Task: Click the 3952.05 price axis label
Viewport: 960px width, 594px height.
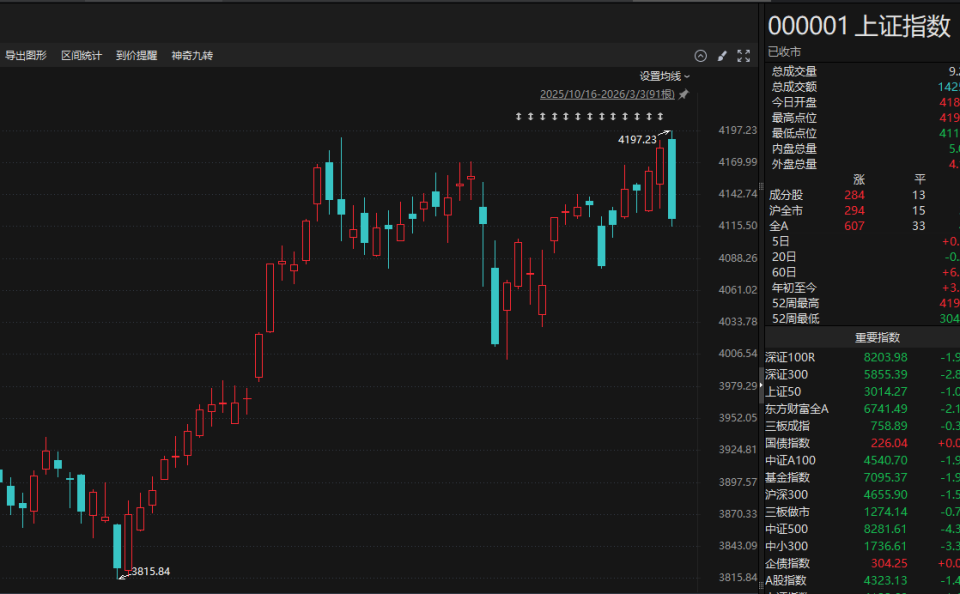Action: [738, 418]
